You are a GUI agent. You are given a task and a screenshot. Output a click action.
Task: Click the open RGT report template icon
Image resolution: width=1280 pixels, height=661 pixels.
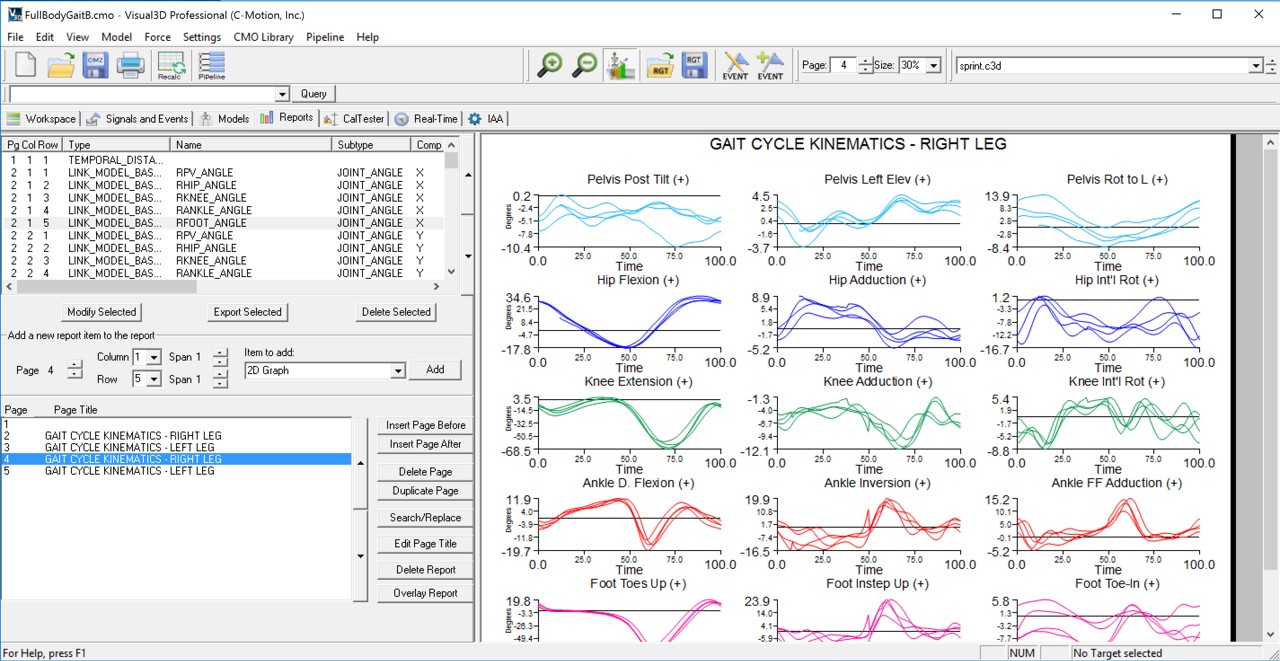pyautogui.click(x=659, y=65)
